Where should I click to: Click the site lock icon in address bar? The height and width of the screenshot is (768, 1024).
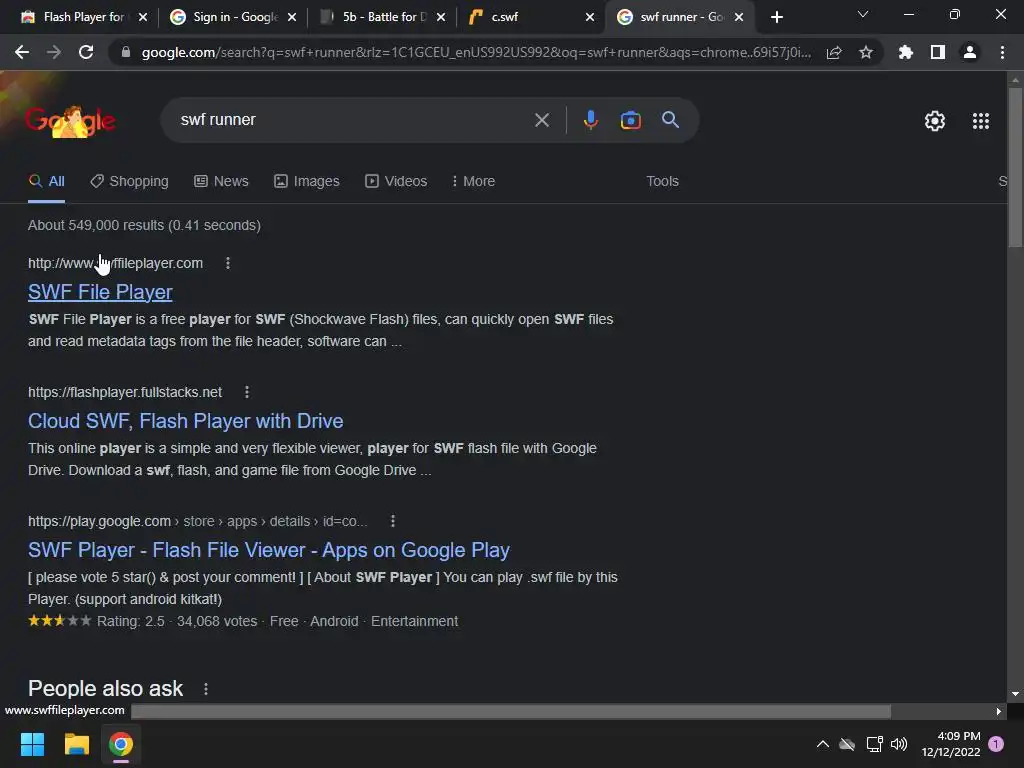(x=126, y=52)
